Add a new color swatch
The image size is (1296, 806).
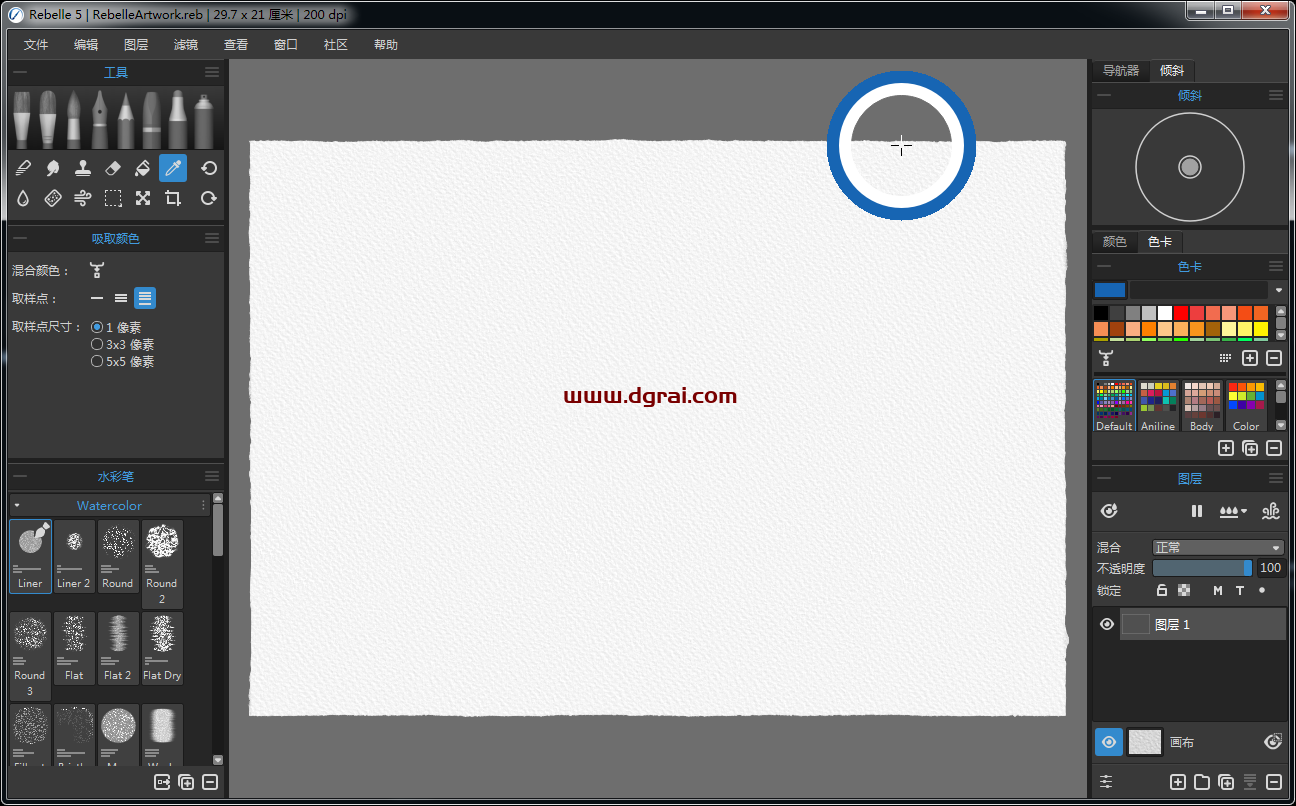tap(1250, 358)
